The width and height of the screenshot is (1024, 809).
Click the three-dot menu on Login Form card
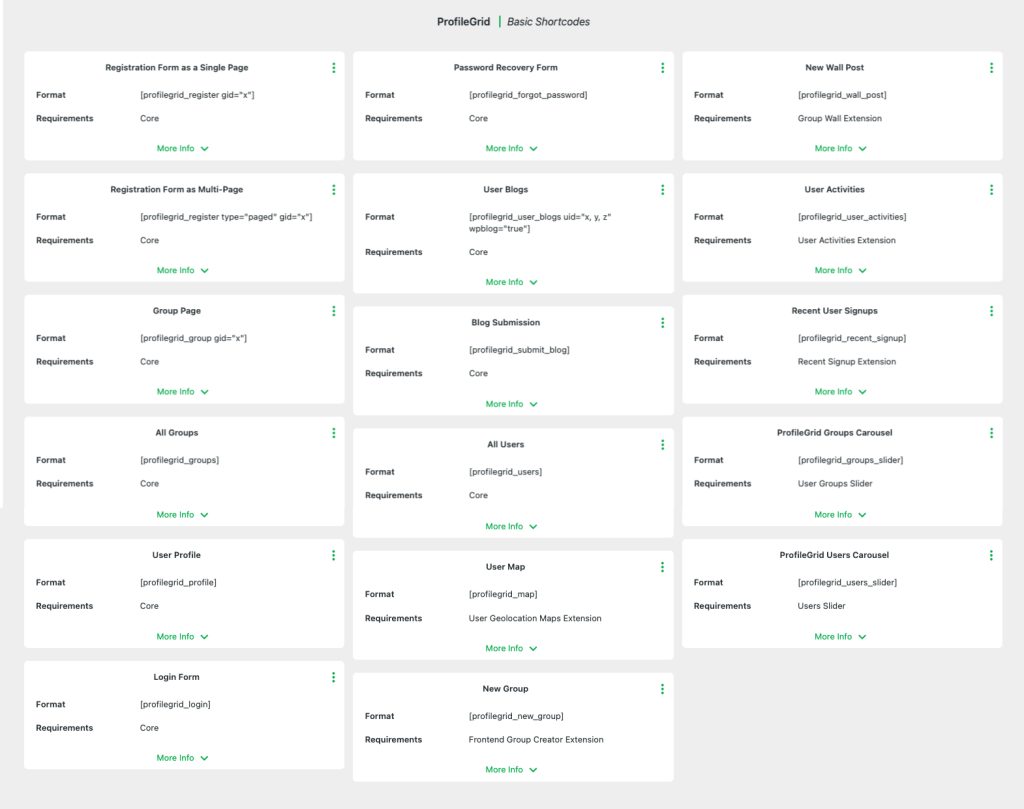click(333, 677)
